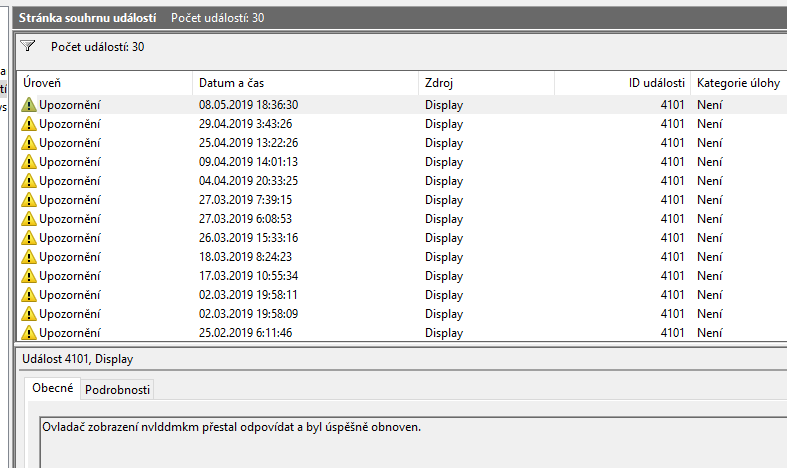
Task: Switch to the Podrobnosti tab
Action: click(116, 390)
